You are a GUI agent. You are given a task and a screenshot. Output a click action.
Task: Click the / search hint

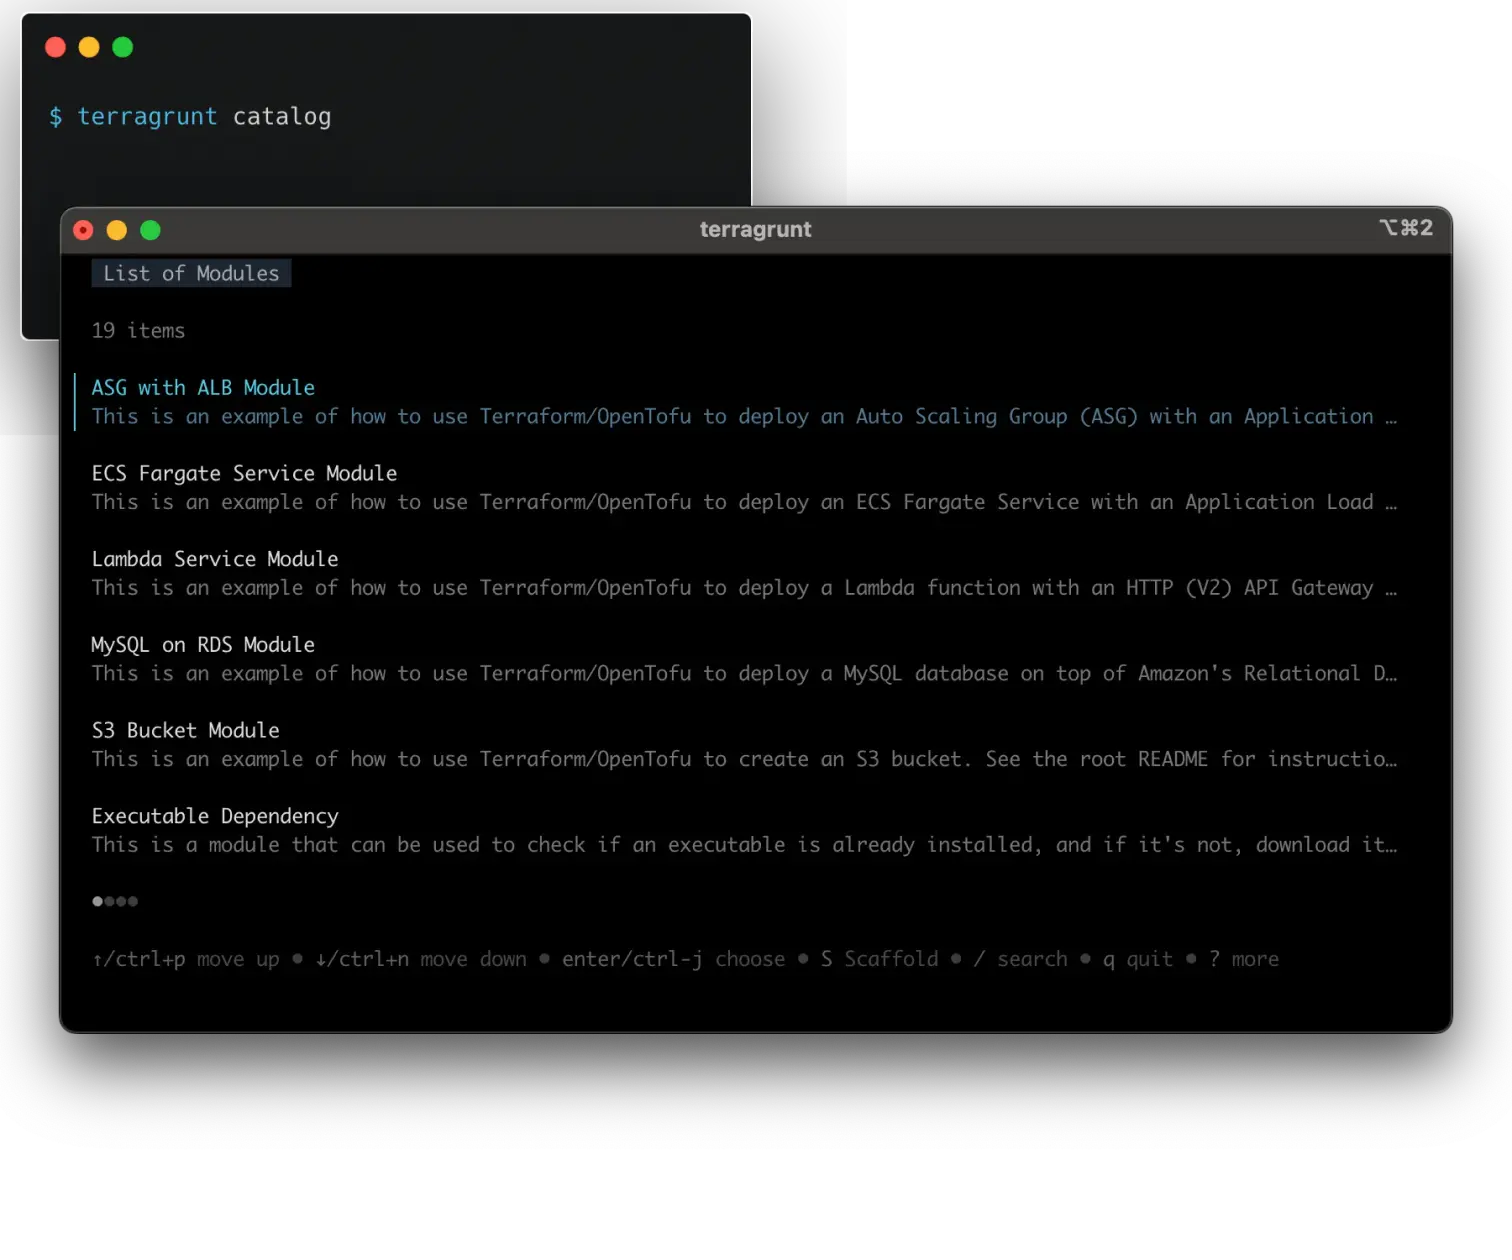point(1021,960)
